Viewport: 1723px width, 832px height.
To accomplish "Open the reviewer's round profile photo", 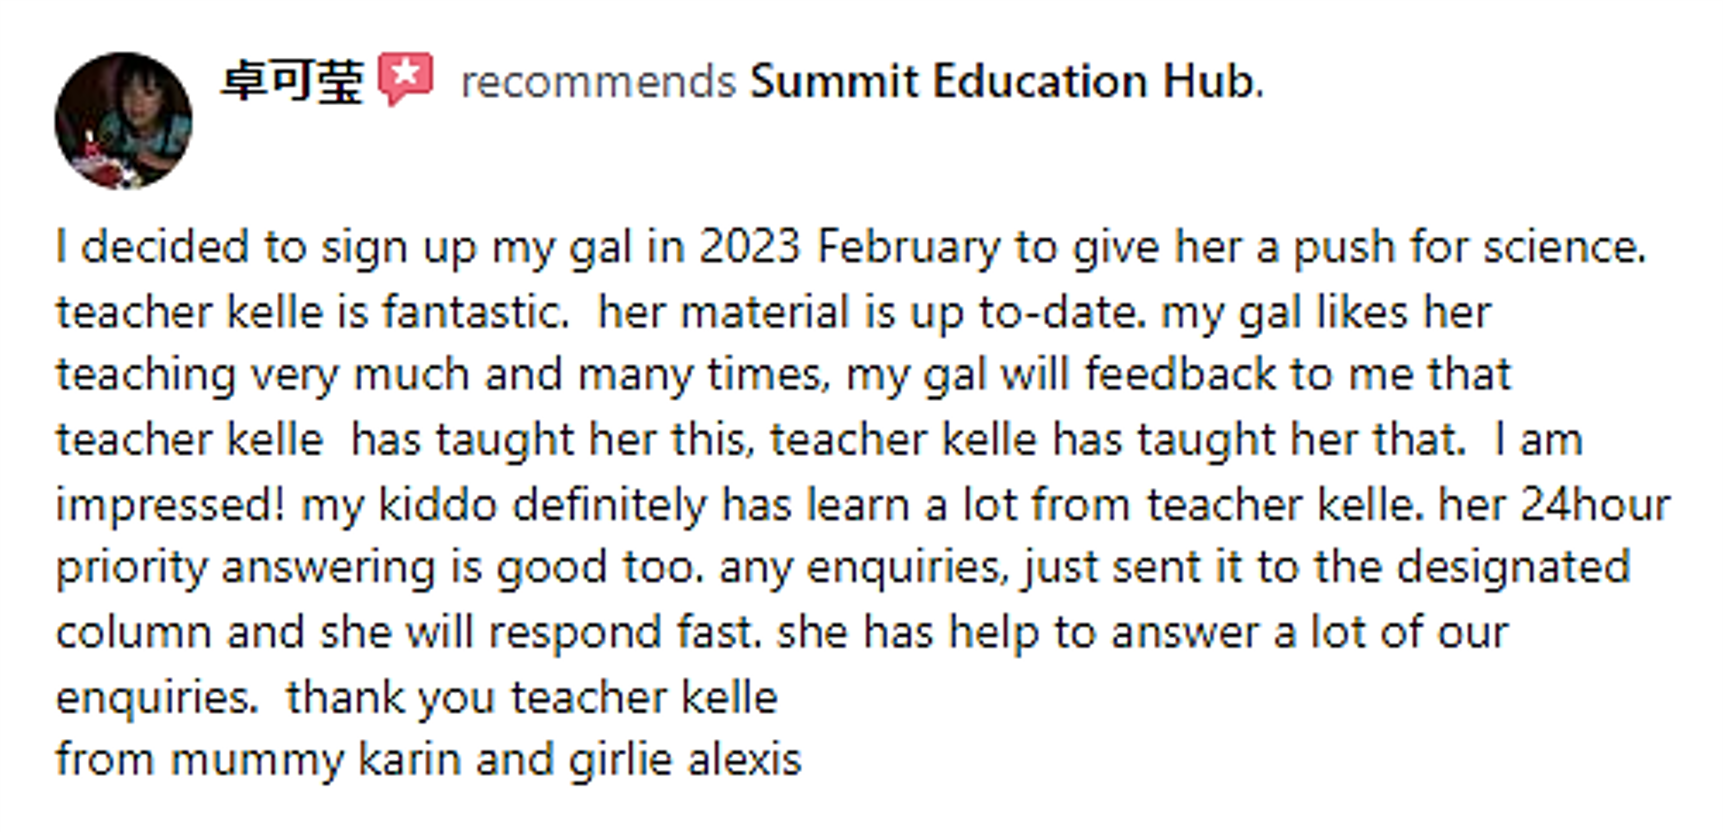I will tap(123, 121).
